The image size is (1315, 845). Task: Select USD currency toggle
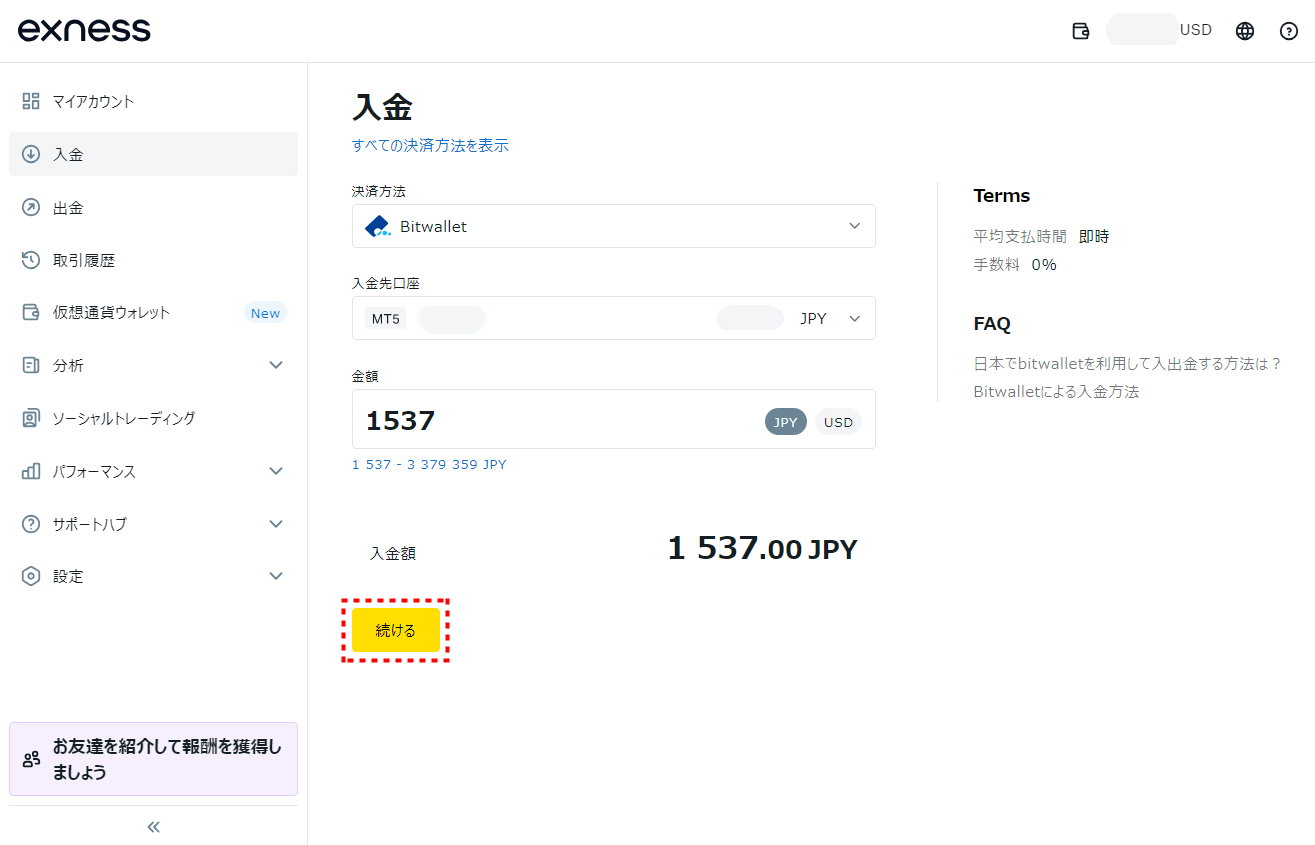838,422
